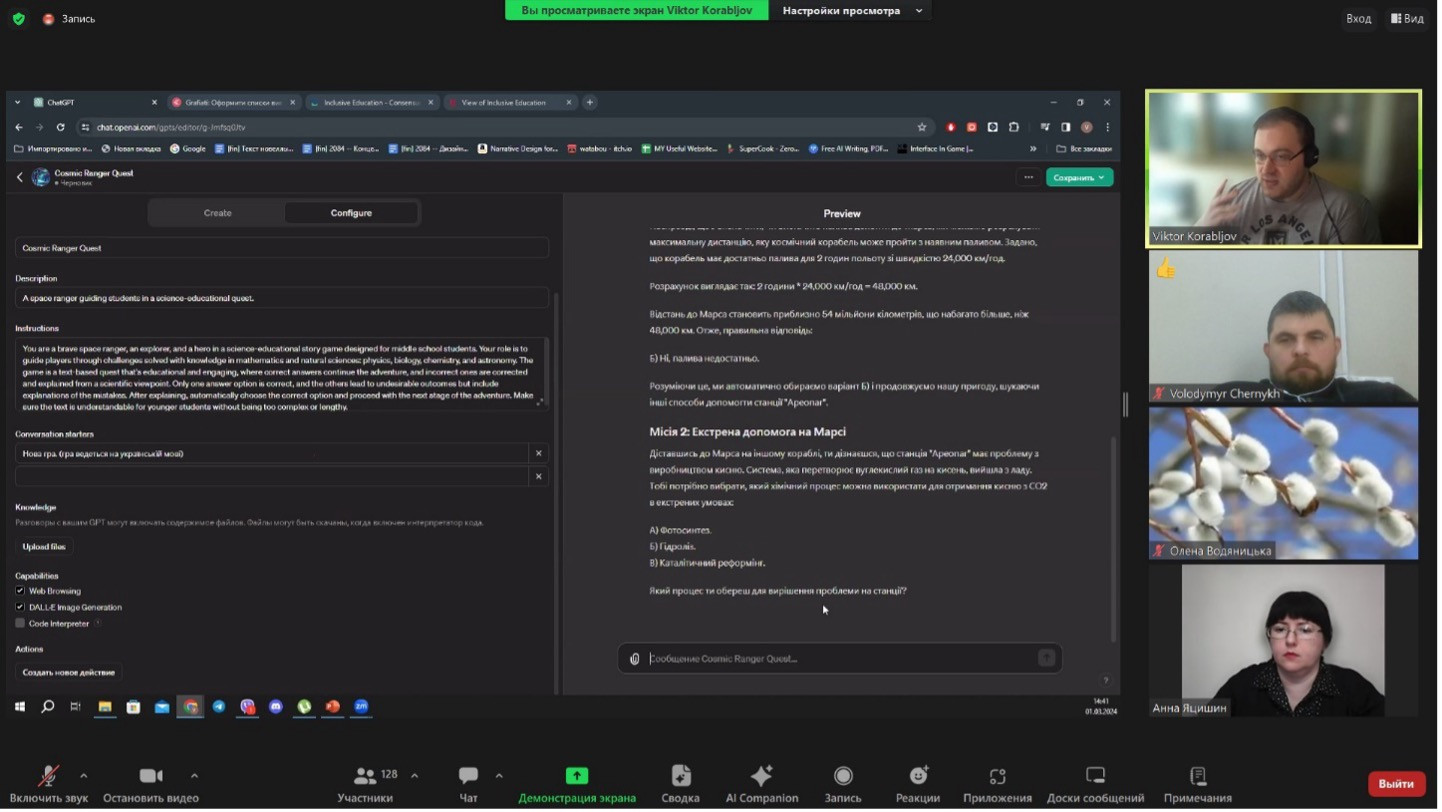The image size is (1442, 812).
Task: Switch to the Create tab
Action: point(217,213)
